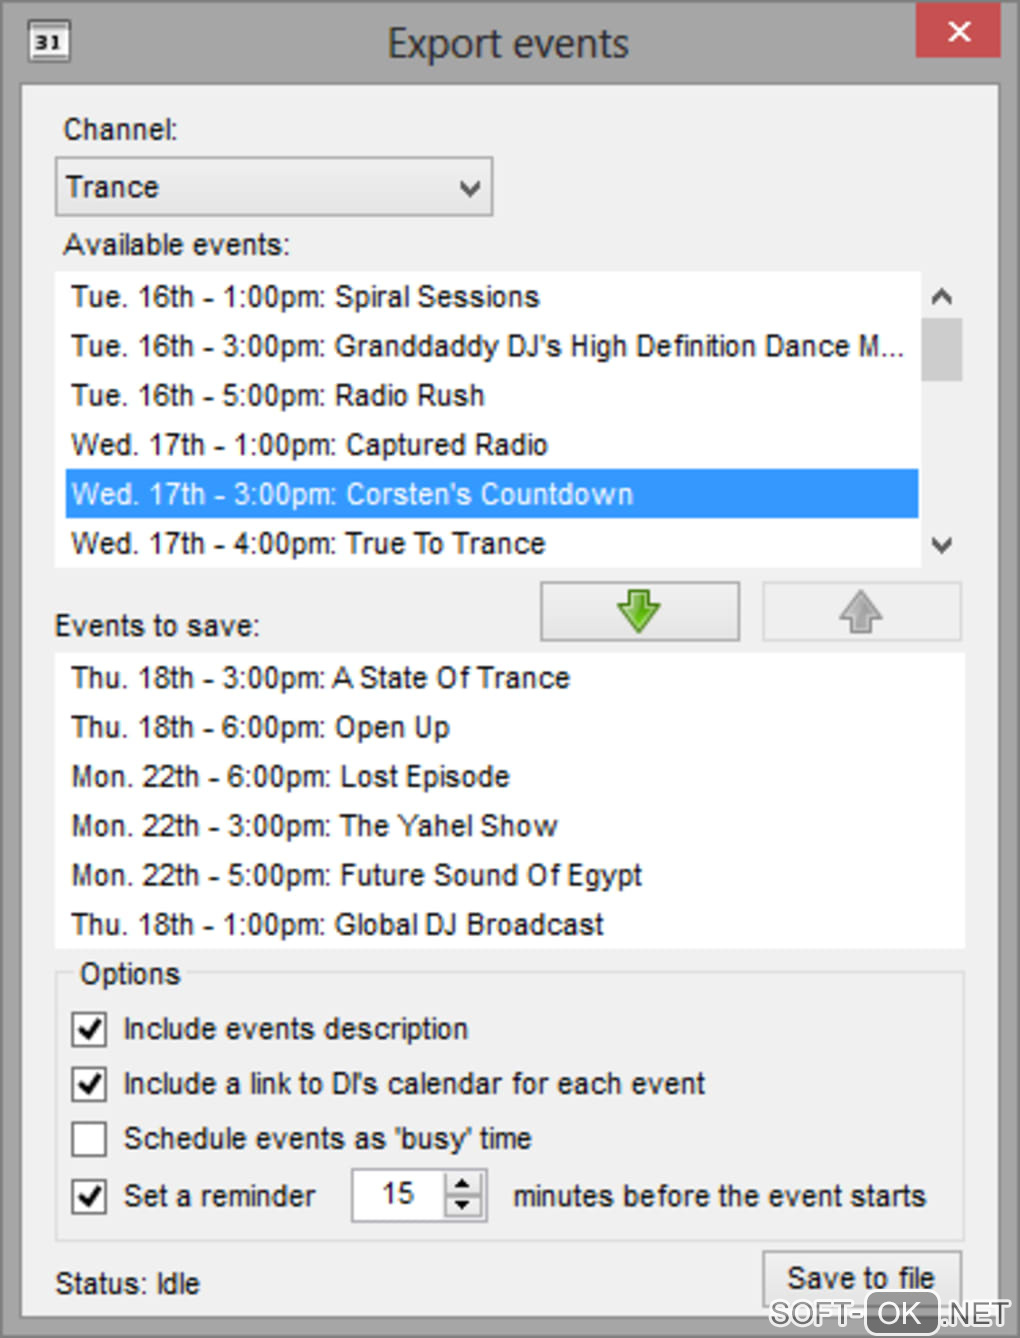
Task: Close the Export events dialog
Action: point(958,32)
